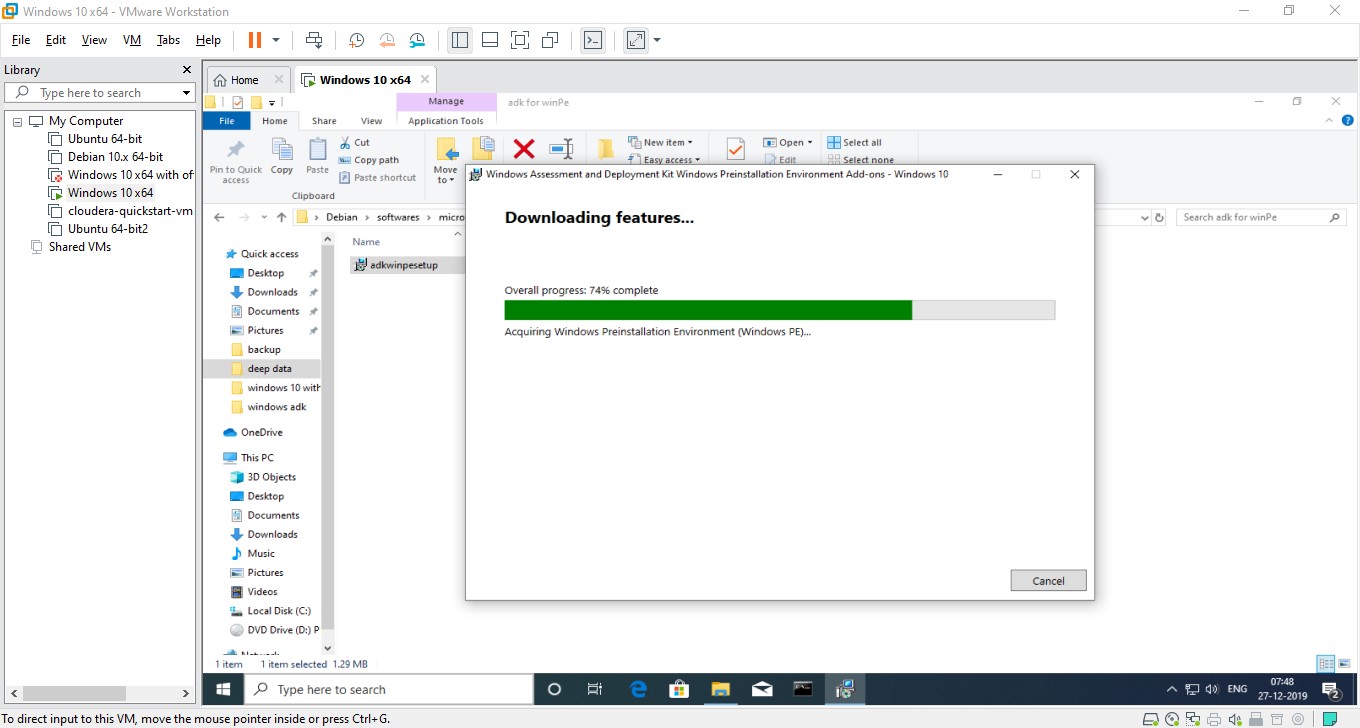
Task: Open the Explorer View ribbon tab
Action: (371, 121)
